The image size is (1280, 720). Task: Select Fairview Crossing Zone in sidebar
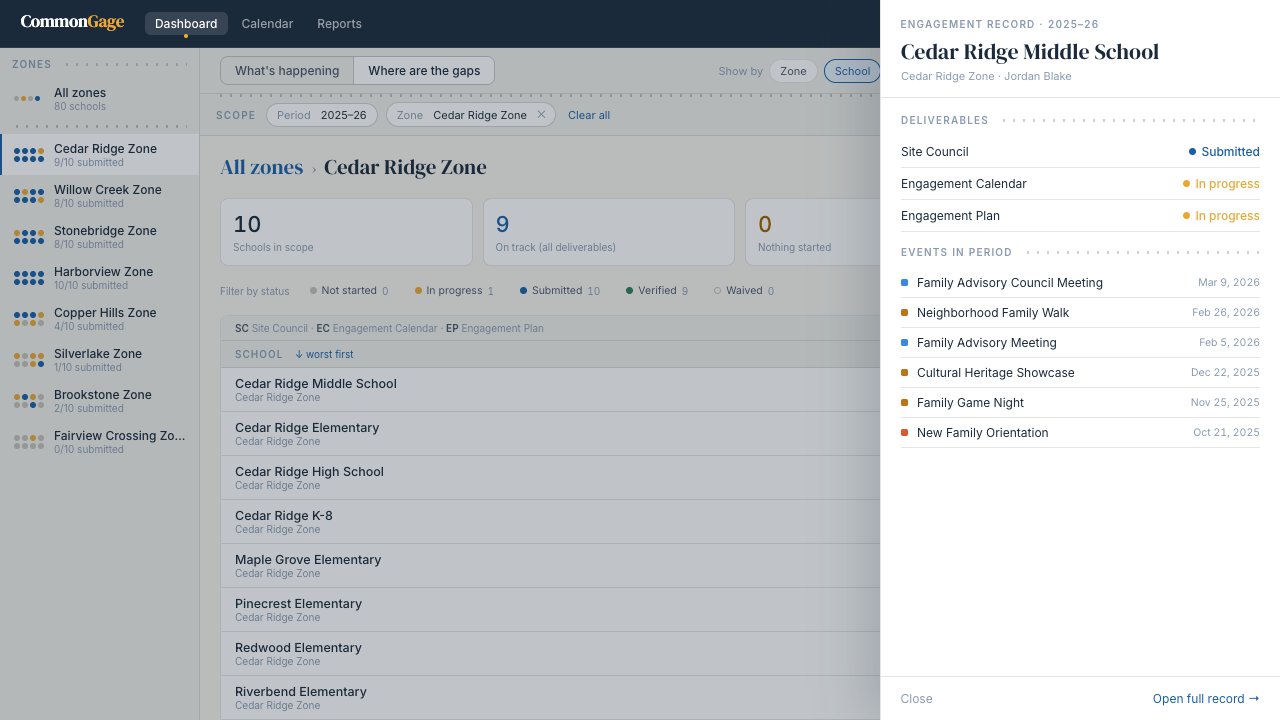pyautogui.click(x=100, y=442)
